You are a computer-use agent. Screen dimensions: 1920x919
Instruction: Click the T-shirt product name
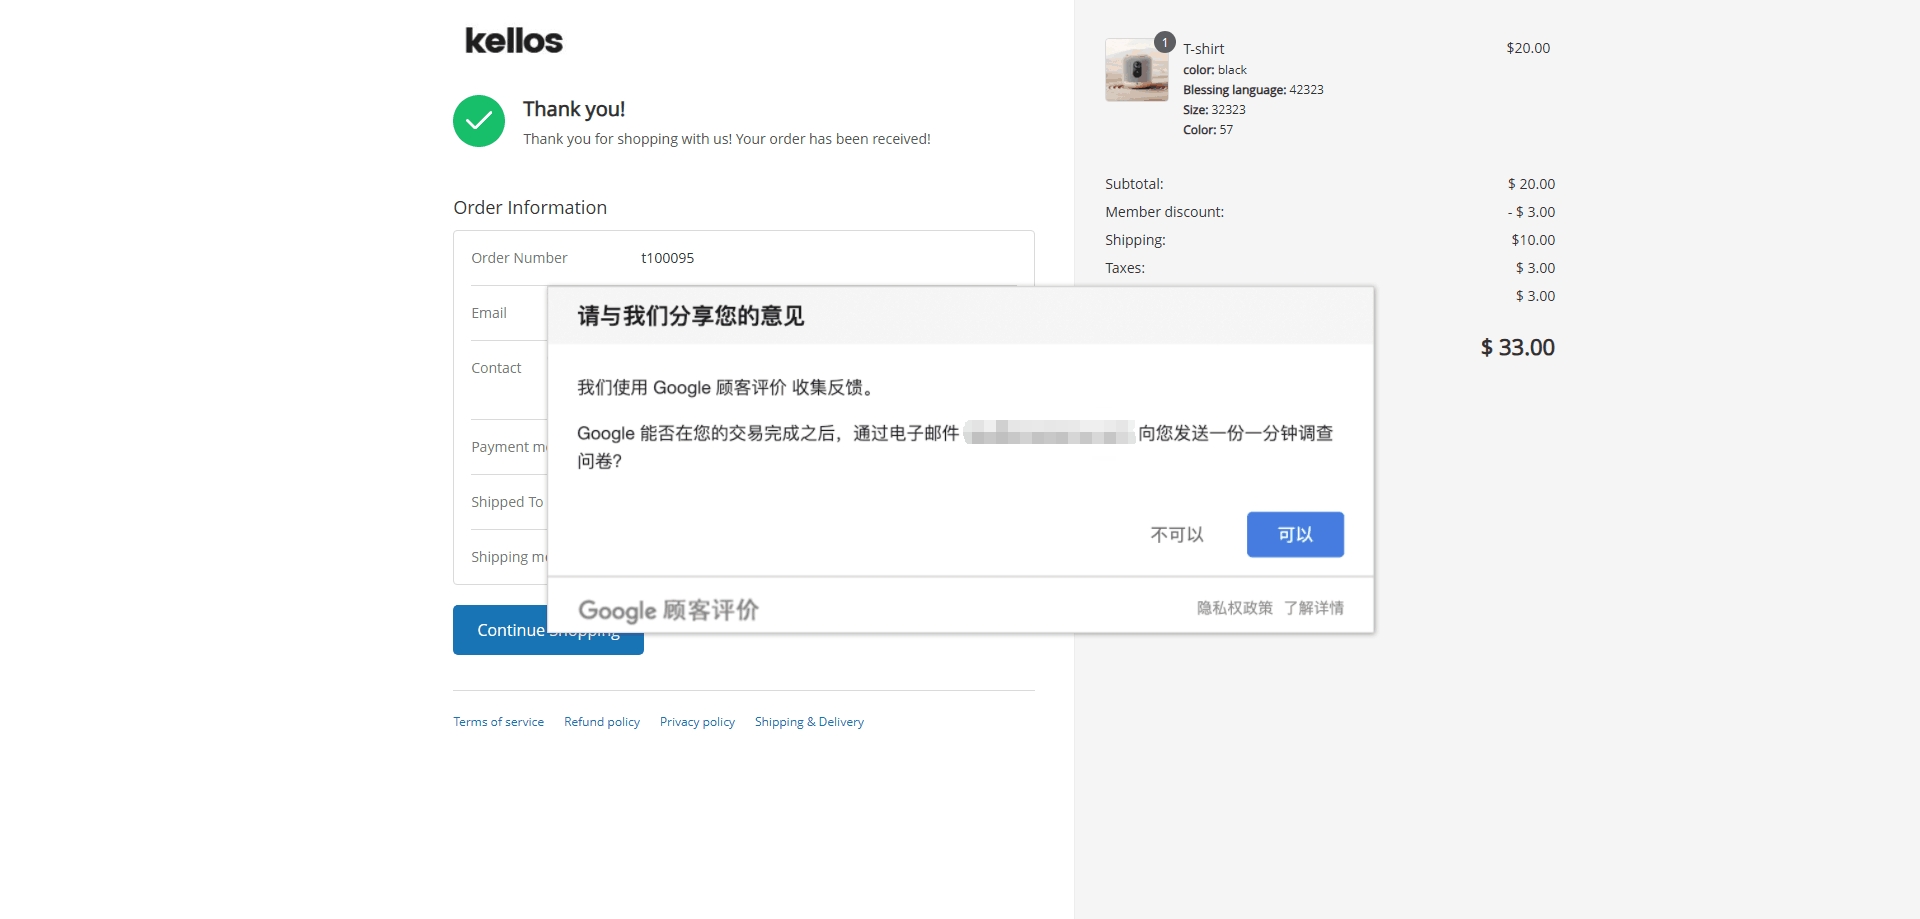click(x=1203, y=49)
